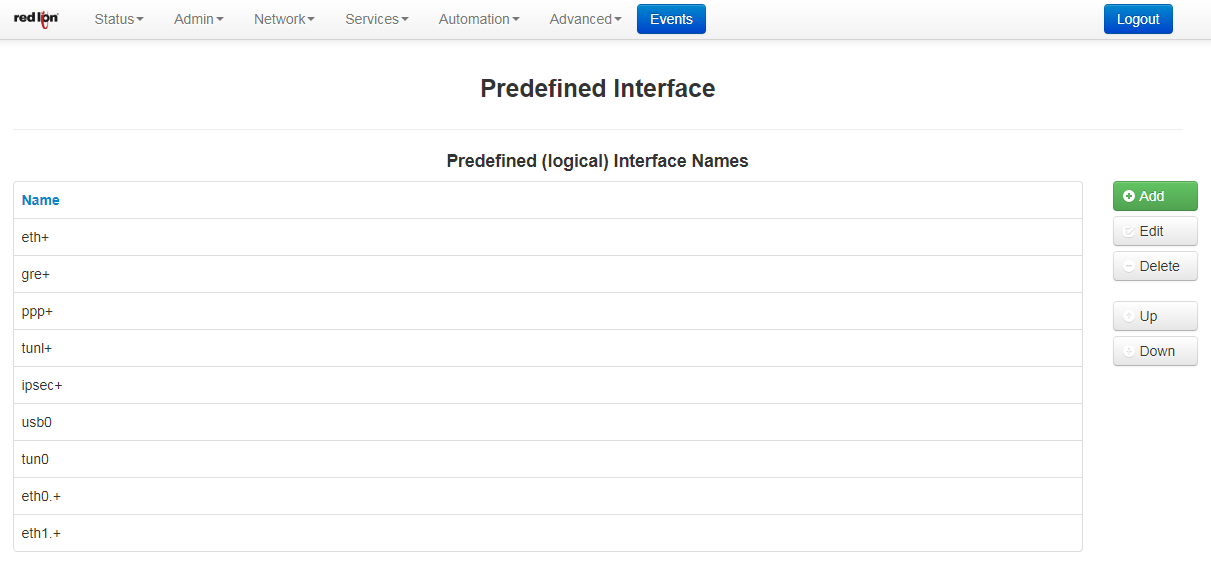Open the Services menu
Image resolution: width=1211 pixels, height=578 pixels.
[377, 19]
